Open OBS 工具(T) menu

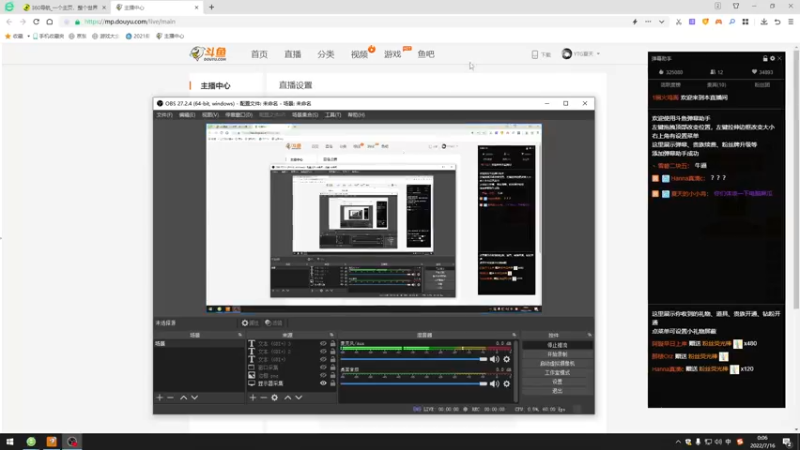coord(333,115)
